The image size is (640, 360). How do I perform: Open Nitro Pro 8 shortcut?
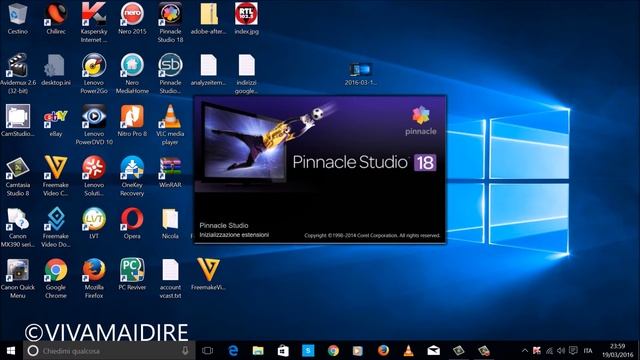pos(132,121)
